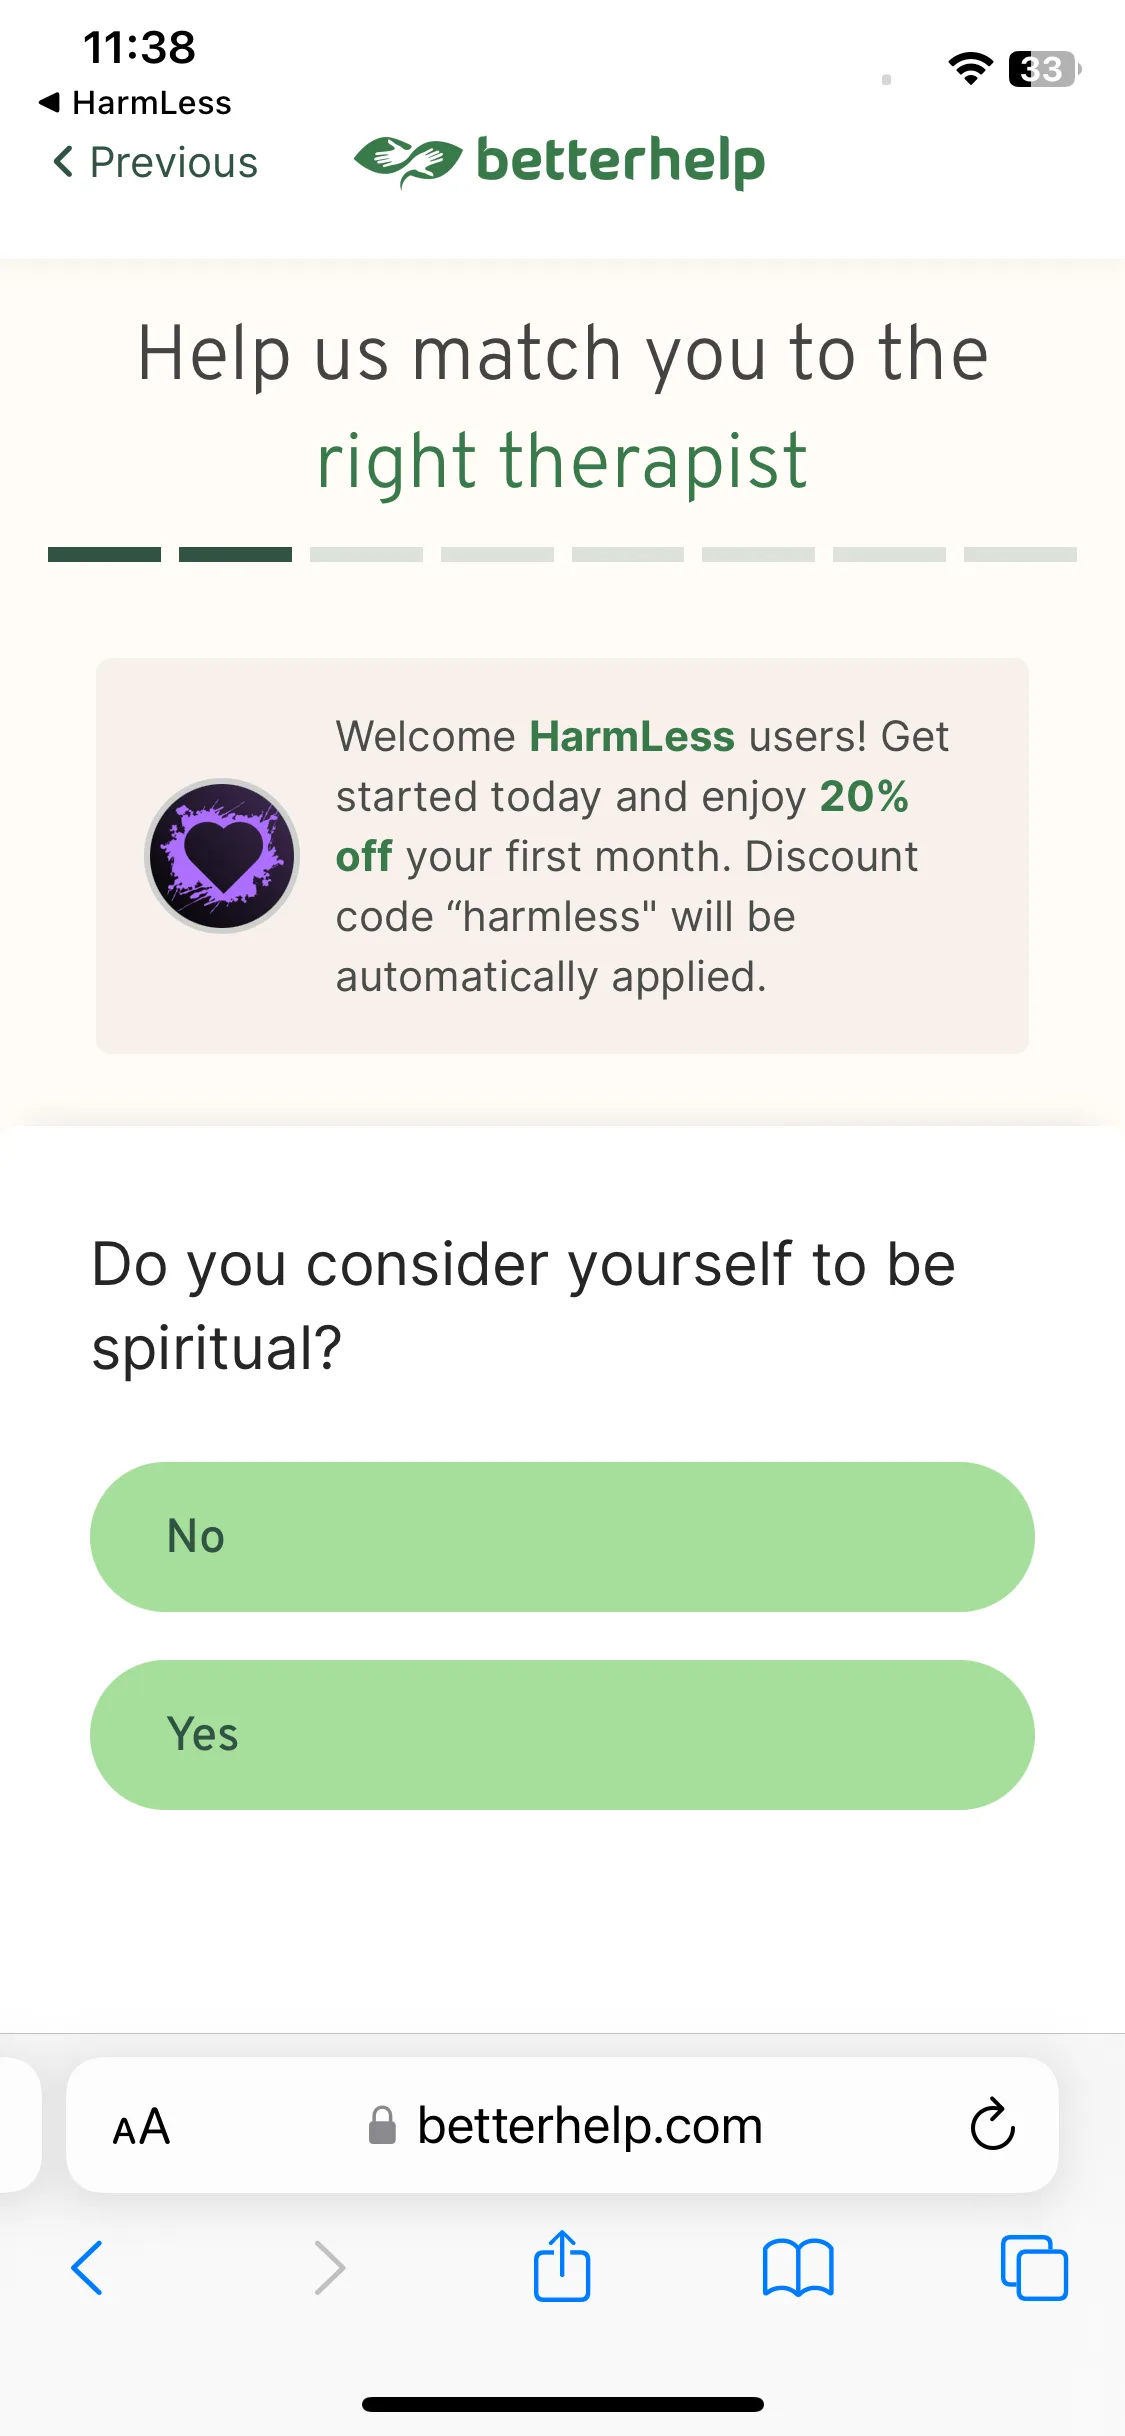
Task: Tap the first progress bar segment
Action: point(104,554)
